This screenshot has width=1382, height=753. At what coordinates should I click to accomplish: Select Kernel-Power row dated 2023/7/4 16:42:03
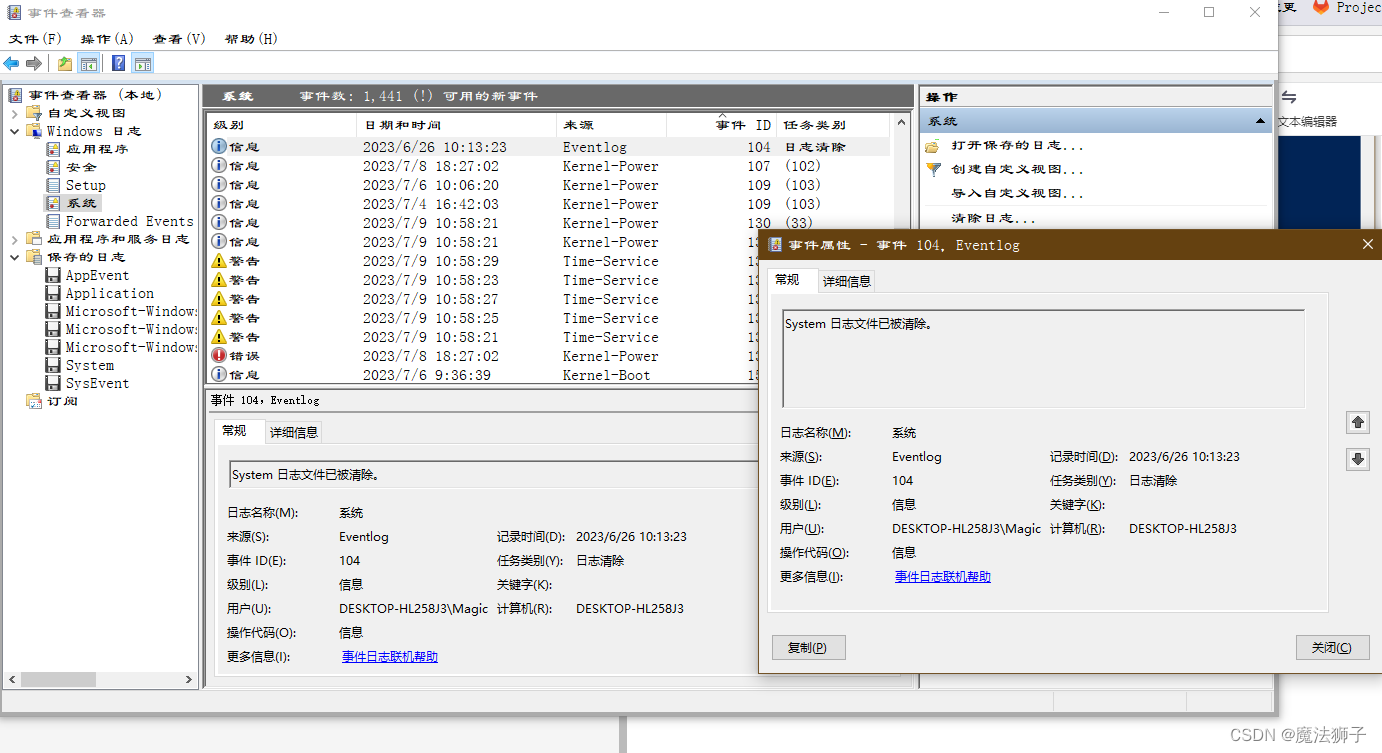coord(549,204)
